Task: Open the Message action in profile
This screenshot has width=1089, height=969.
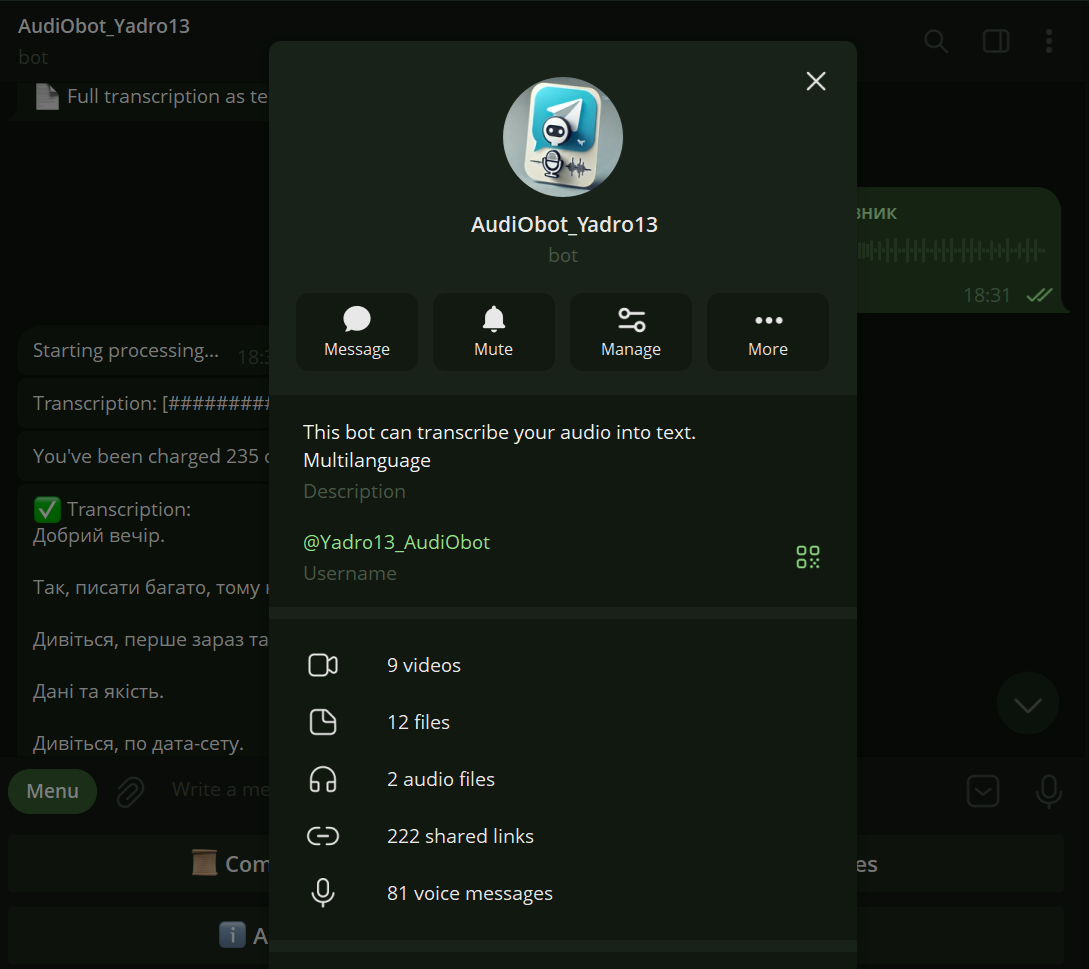Action: pyautogui.click(x=357, y=332)
